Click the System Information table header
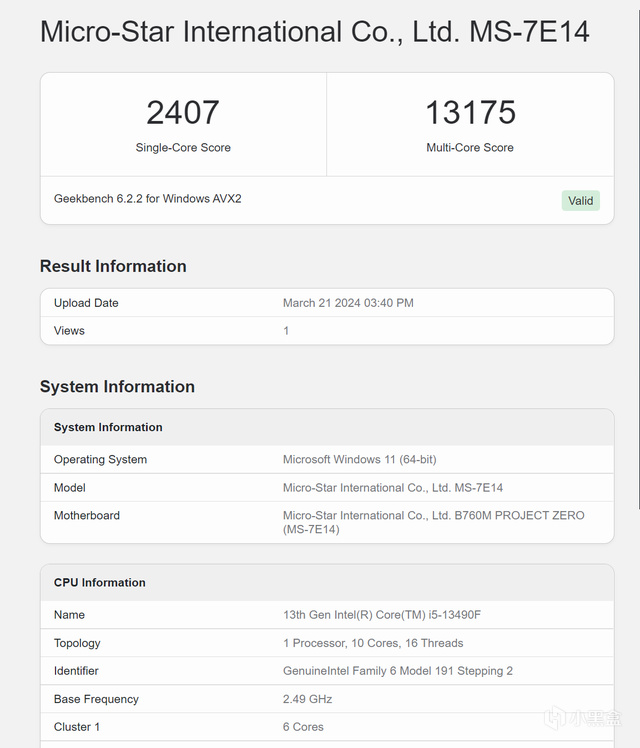Image resolution: width=640 pixels, height=748 pixels. point(108,427)
